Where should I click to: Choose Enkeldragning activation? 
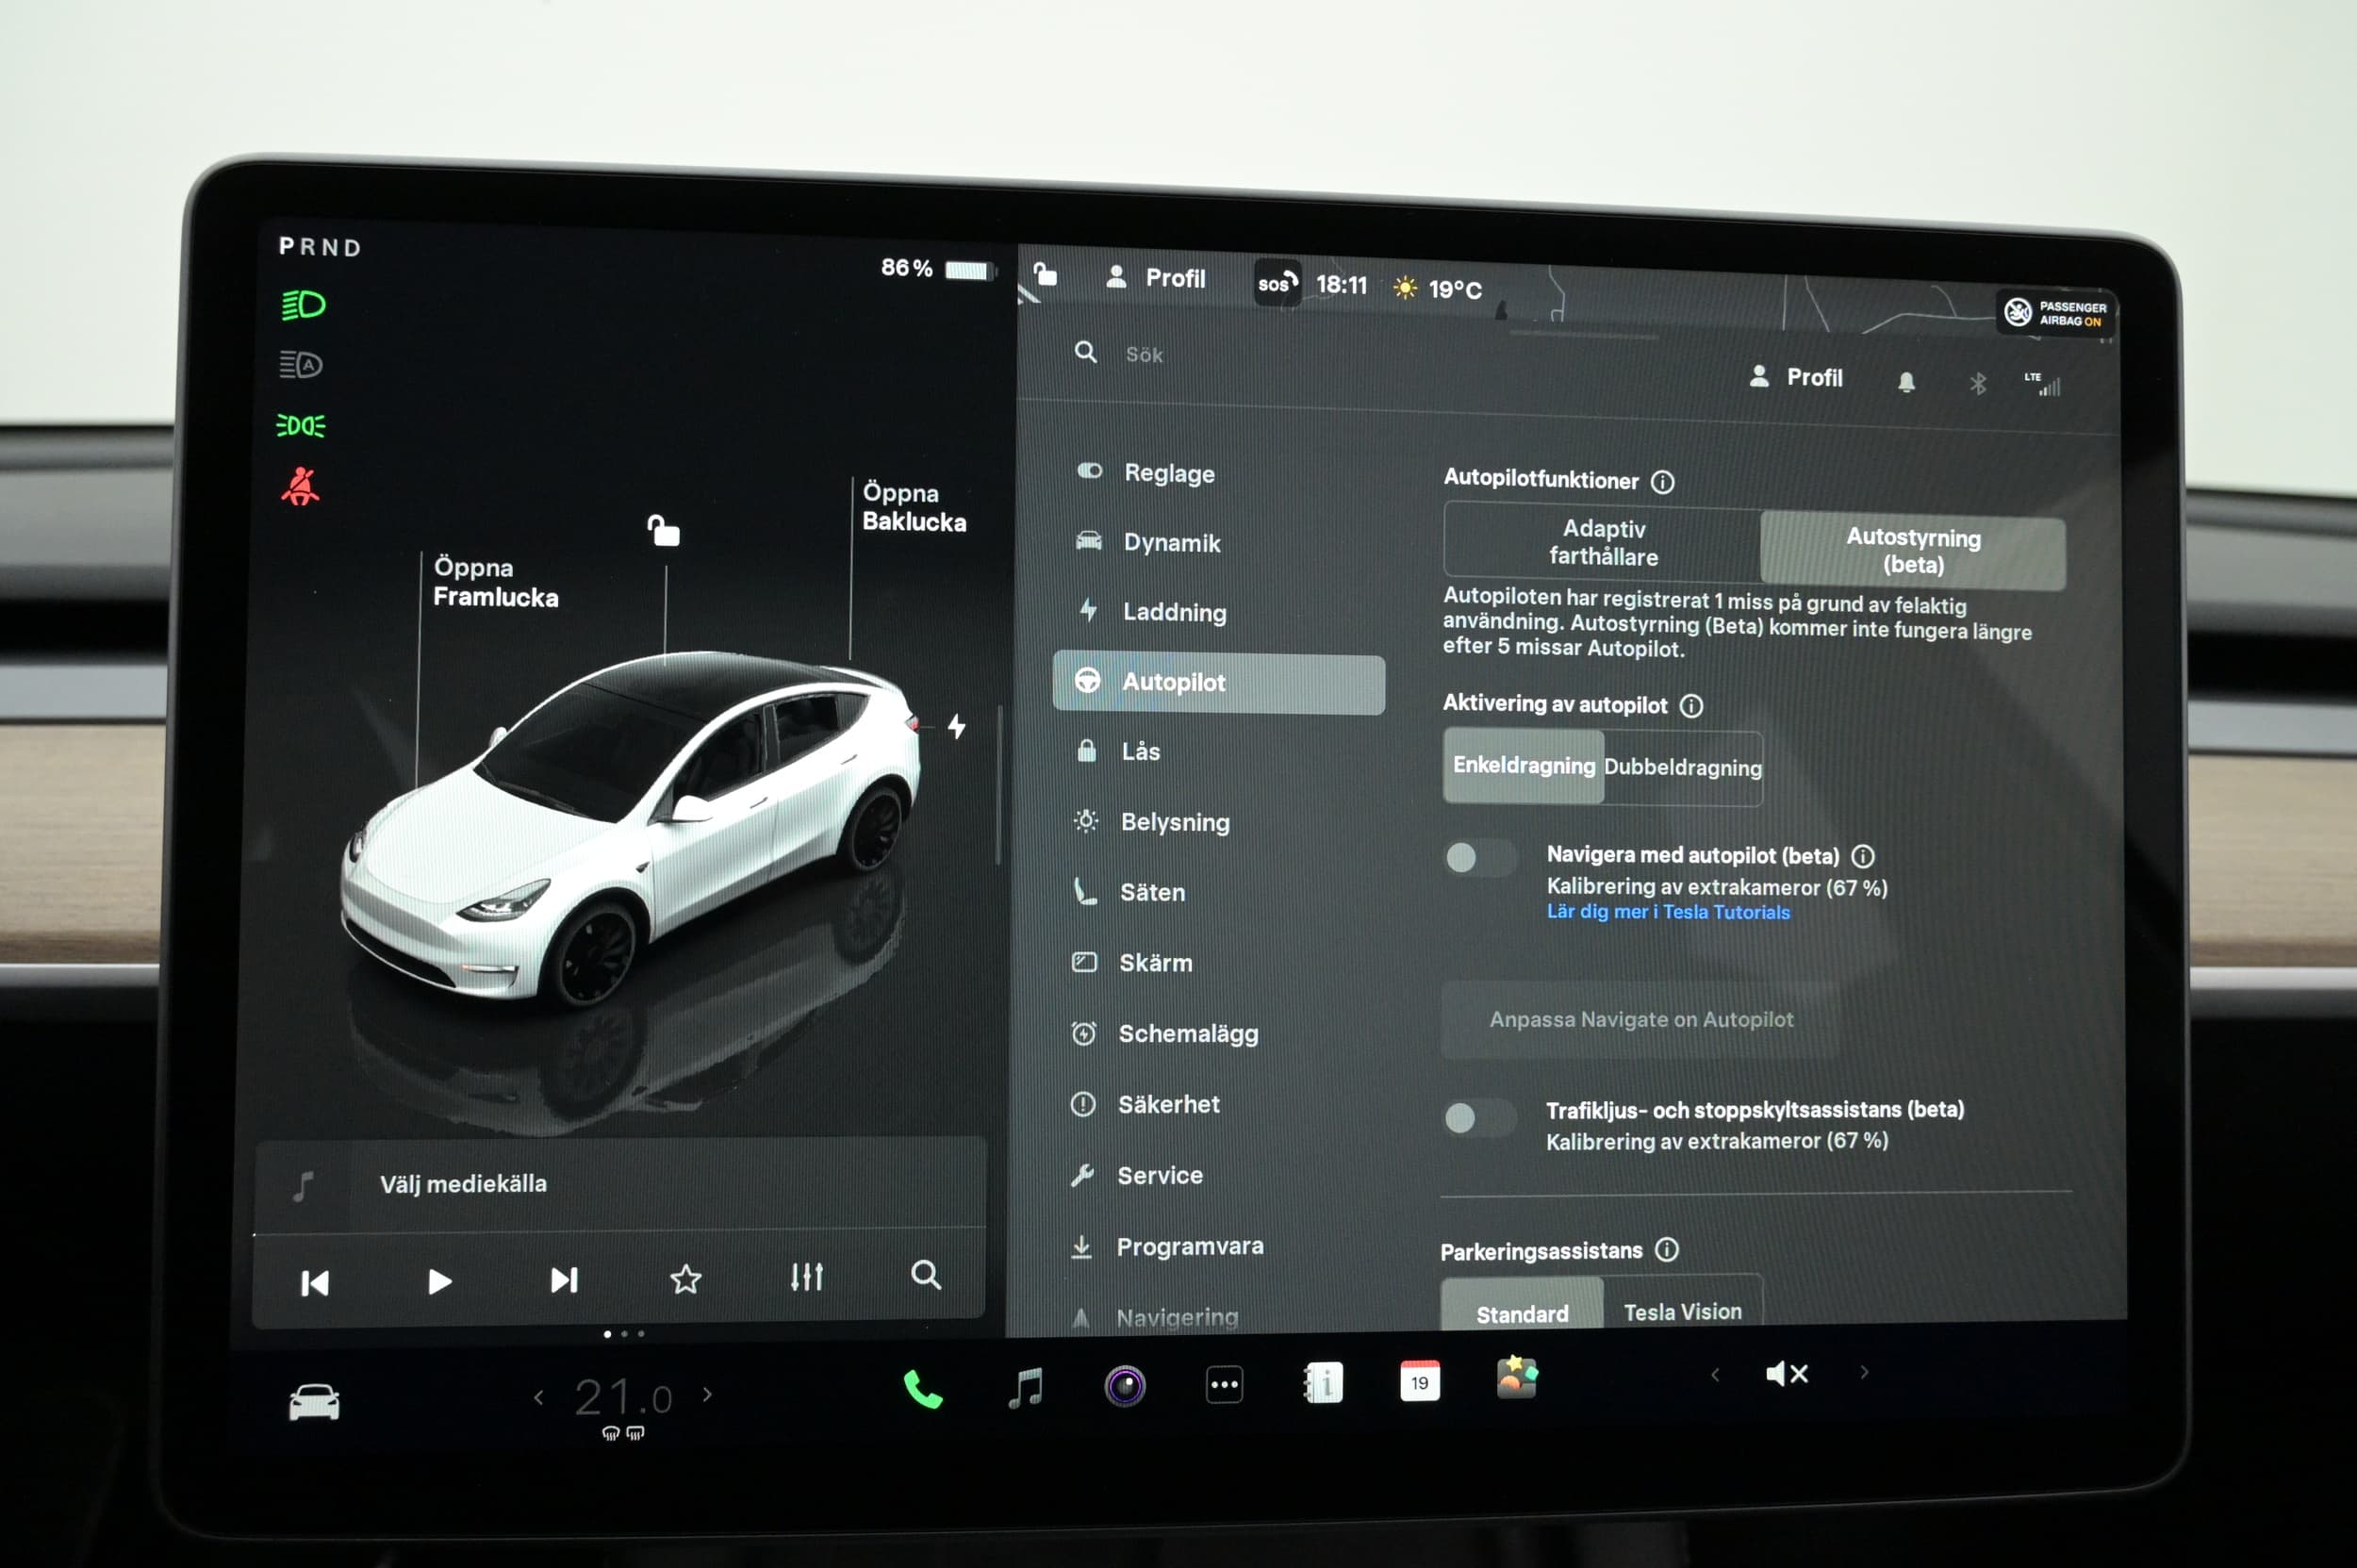pos(1523,766)
